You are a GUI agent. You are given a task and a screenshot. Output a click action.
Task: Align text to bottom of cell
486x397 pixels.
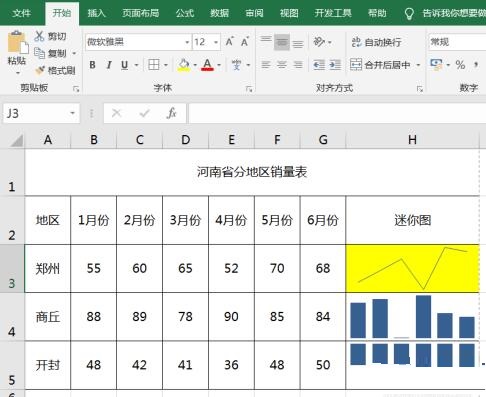tap(298, 43)
